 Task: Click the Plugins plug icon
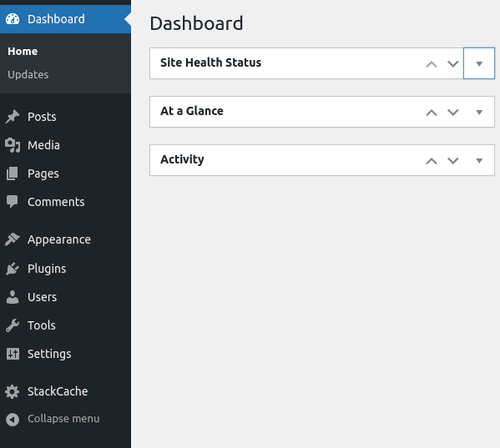(13, 268)
